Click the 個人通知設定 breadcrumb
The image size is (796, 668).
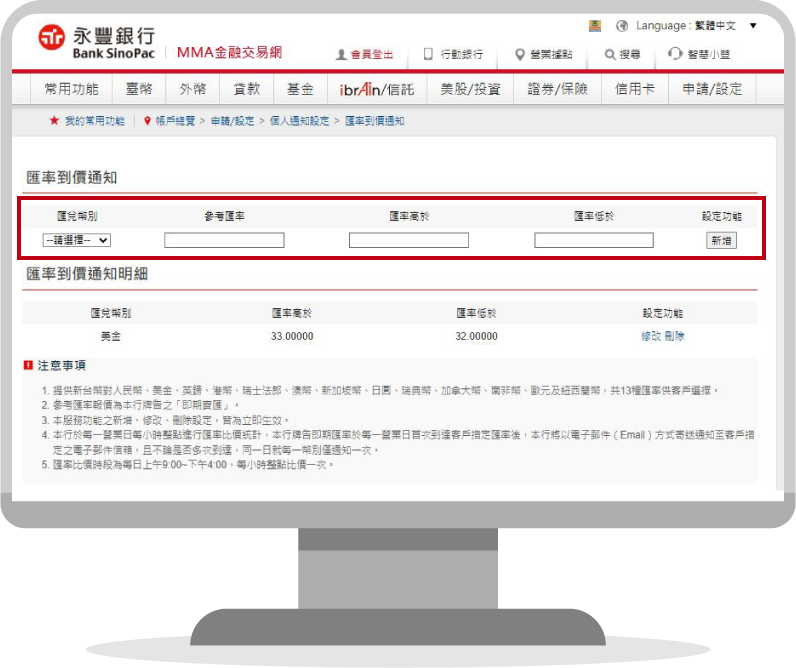tap(300, 121)
